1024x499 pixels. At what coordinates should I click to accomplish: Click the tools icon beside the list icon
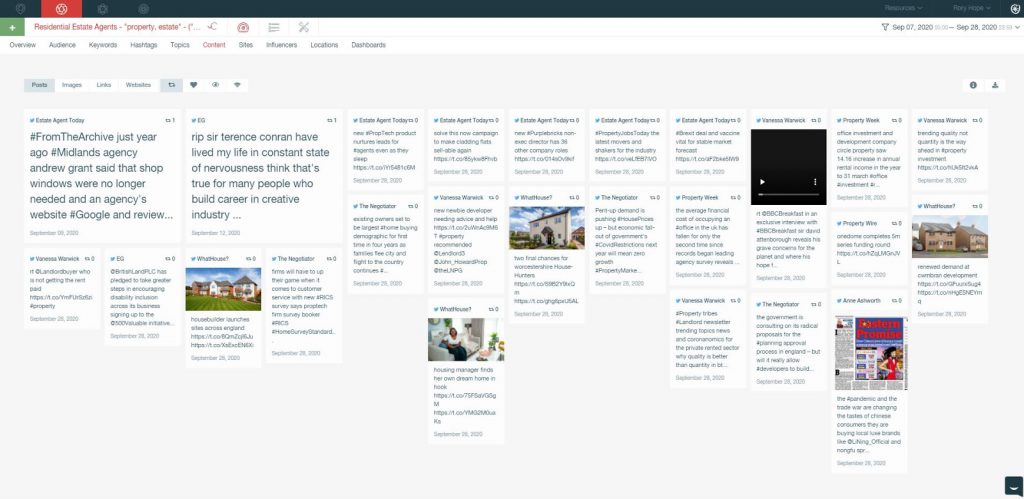point(304,27)
